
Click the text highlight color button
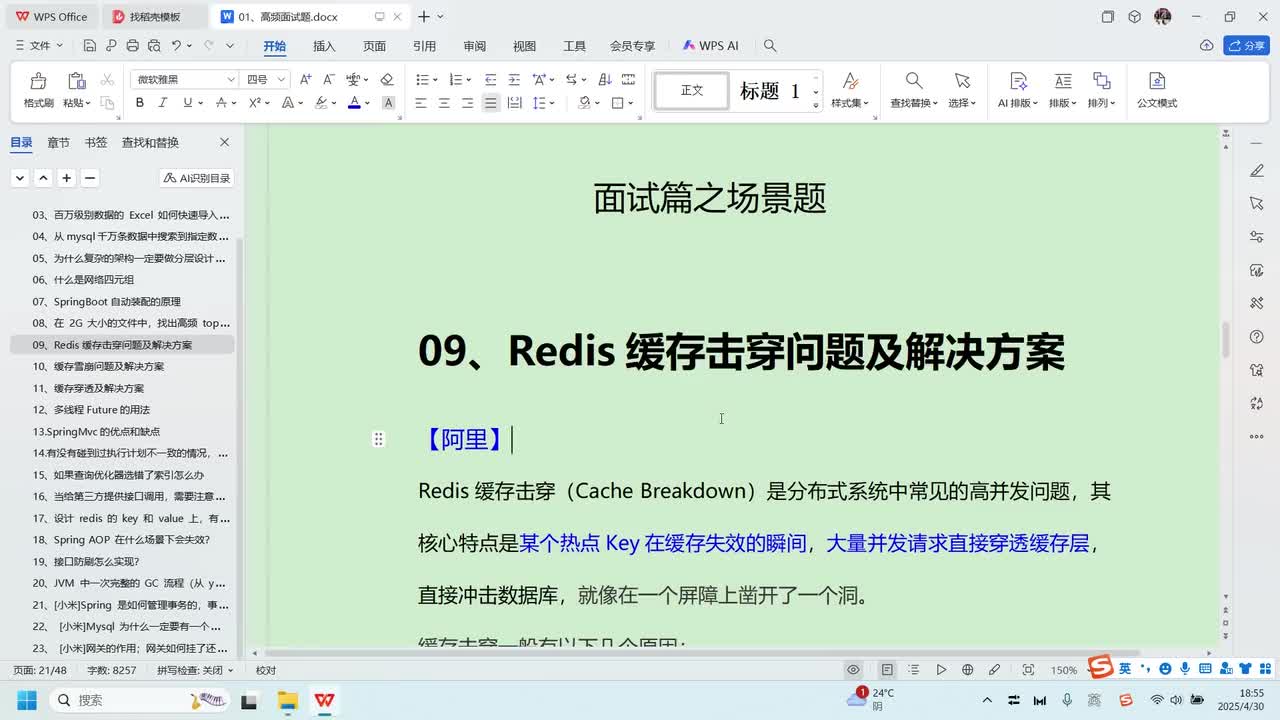(322, 103)
